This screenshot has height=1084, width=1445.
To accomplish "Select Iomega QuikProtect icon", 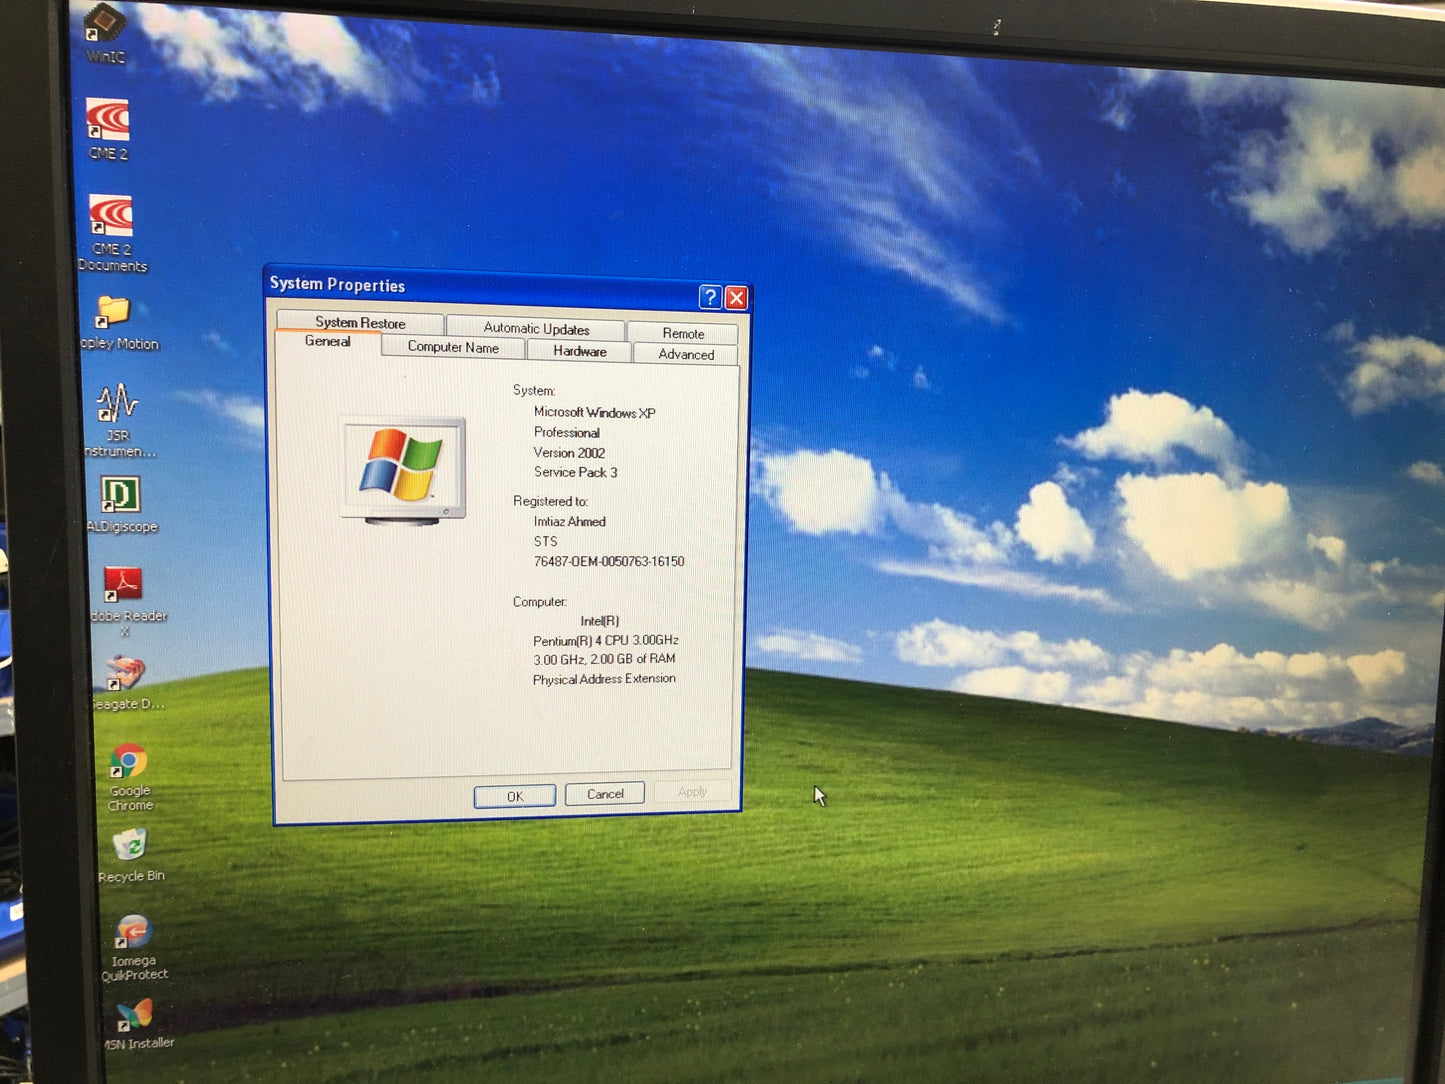I will pos(132,933).
